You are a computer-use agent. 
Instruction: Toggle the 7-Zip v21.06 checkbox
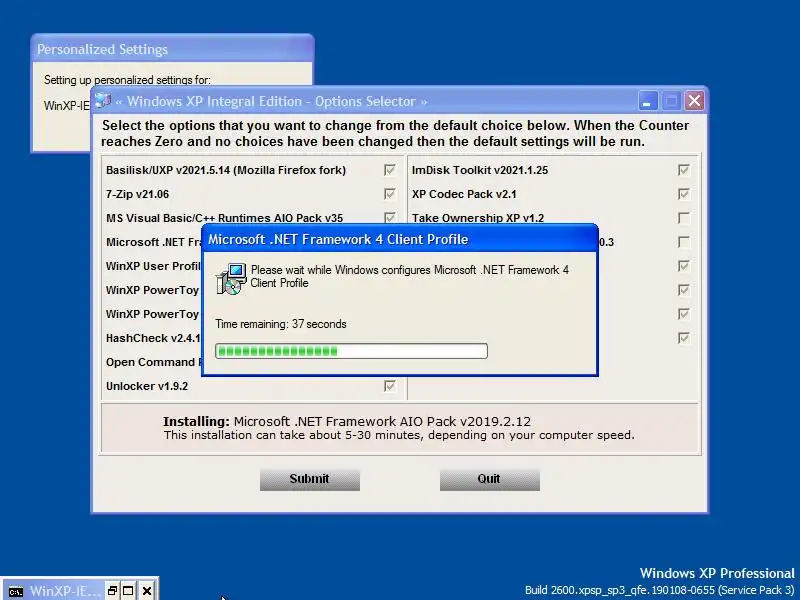click(x=389, y=194)
